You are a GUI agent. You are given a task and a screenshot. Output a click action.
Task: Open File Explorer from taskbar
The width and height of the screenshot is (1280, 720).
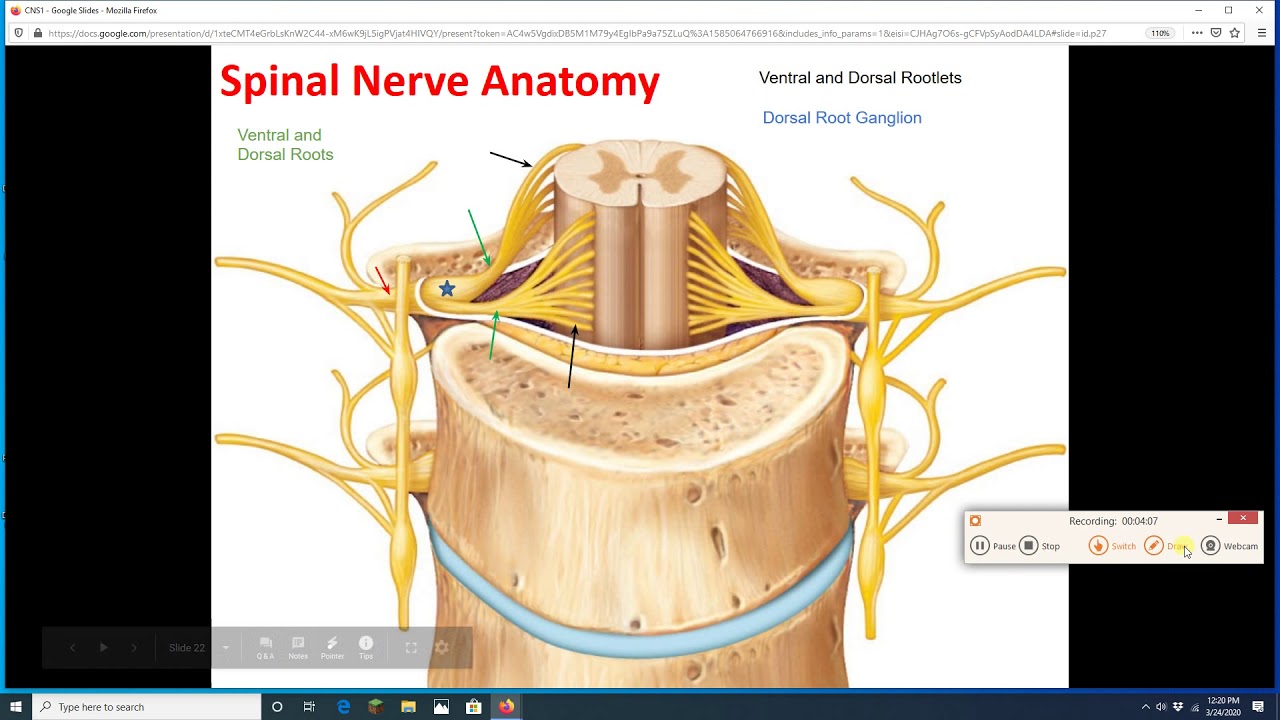coord(408,707)
